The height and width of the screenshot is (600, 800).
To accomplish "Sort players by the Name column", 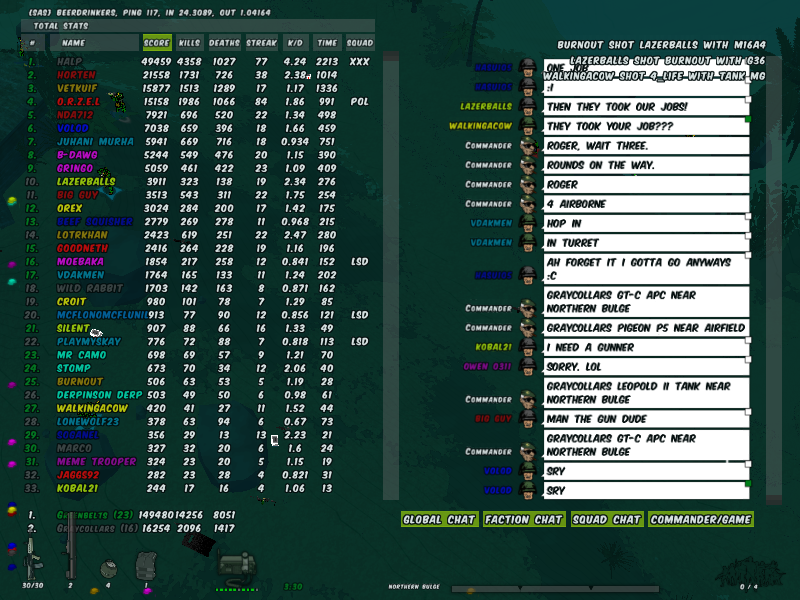I will [94, 43].
